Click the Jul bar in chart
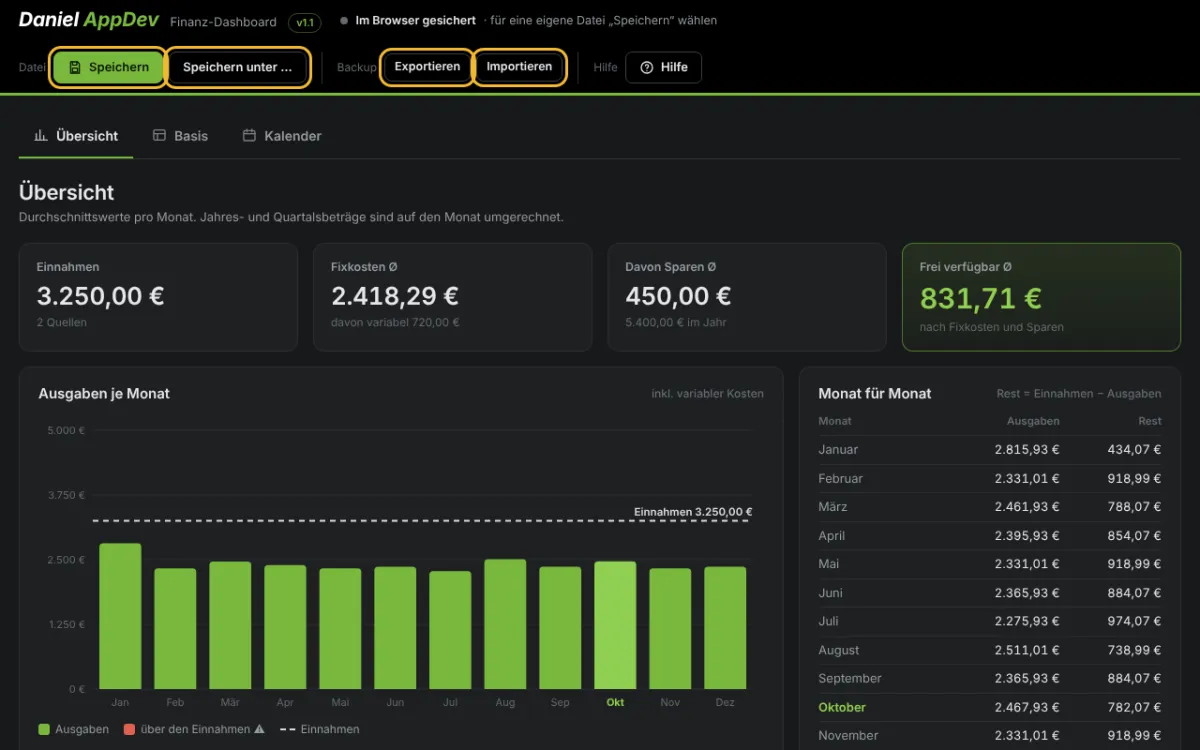1200x750 pixels. 450,630
